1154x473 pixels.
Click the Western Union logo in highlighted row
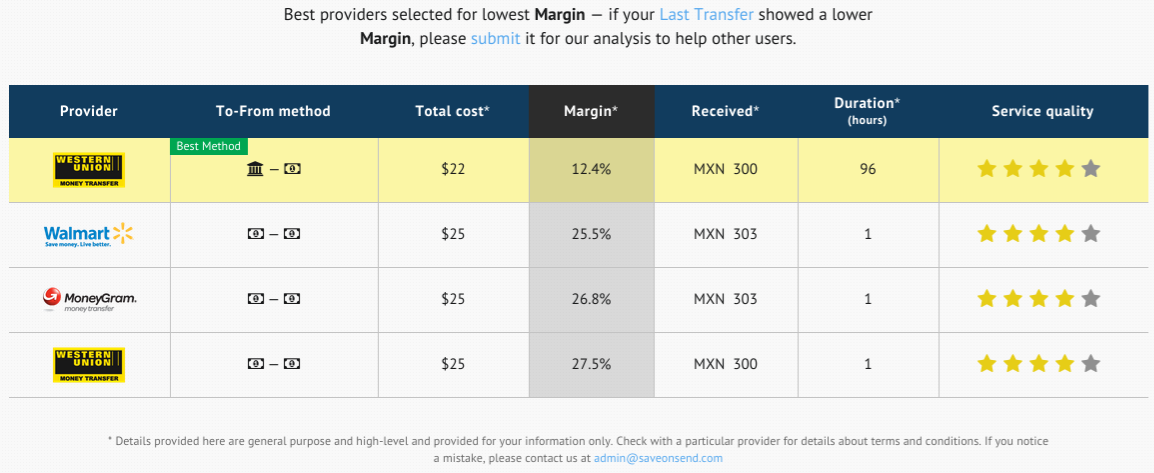pos(88,170)
